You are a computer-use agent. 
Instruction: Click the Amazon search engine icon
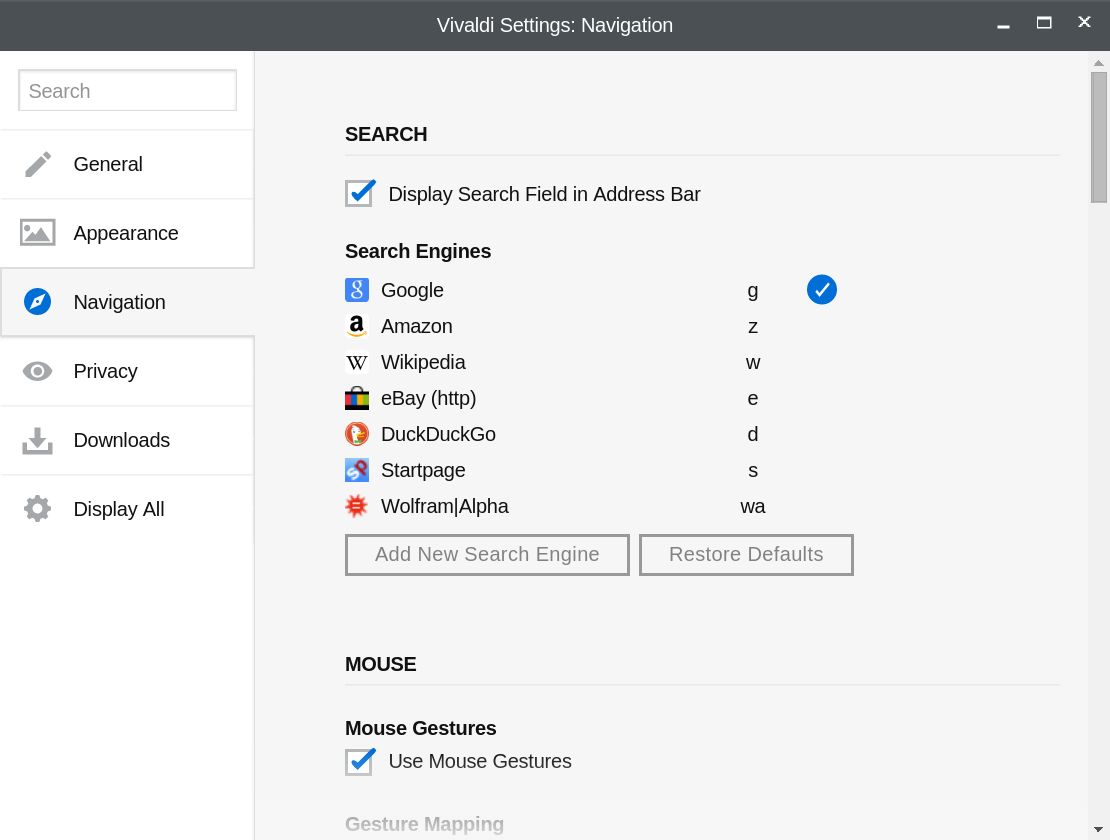357,326
